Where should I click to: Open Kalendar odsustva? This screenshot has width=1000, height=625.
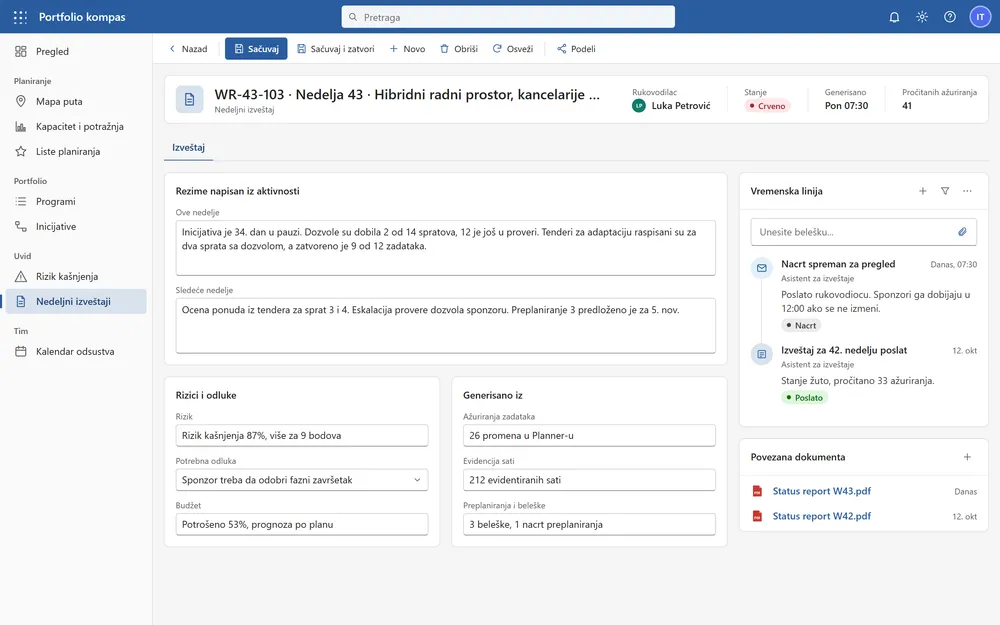click(76, 351)
